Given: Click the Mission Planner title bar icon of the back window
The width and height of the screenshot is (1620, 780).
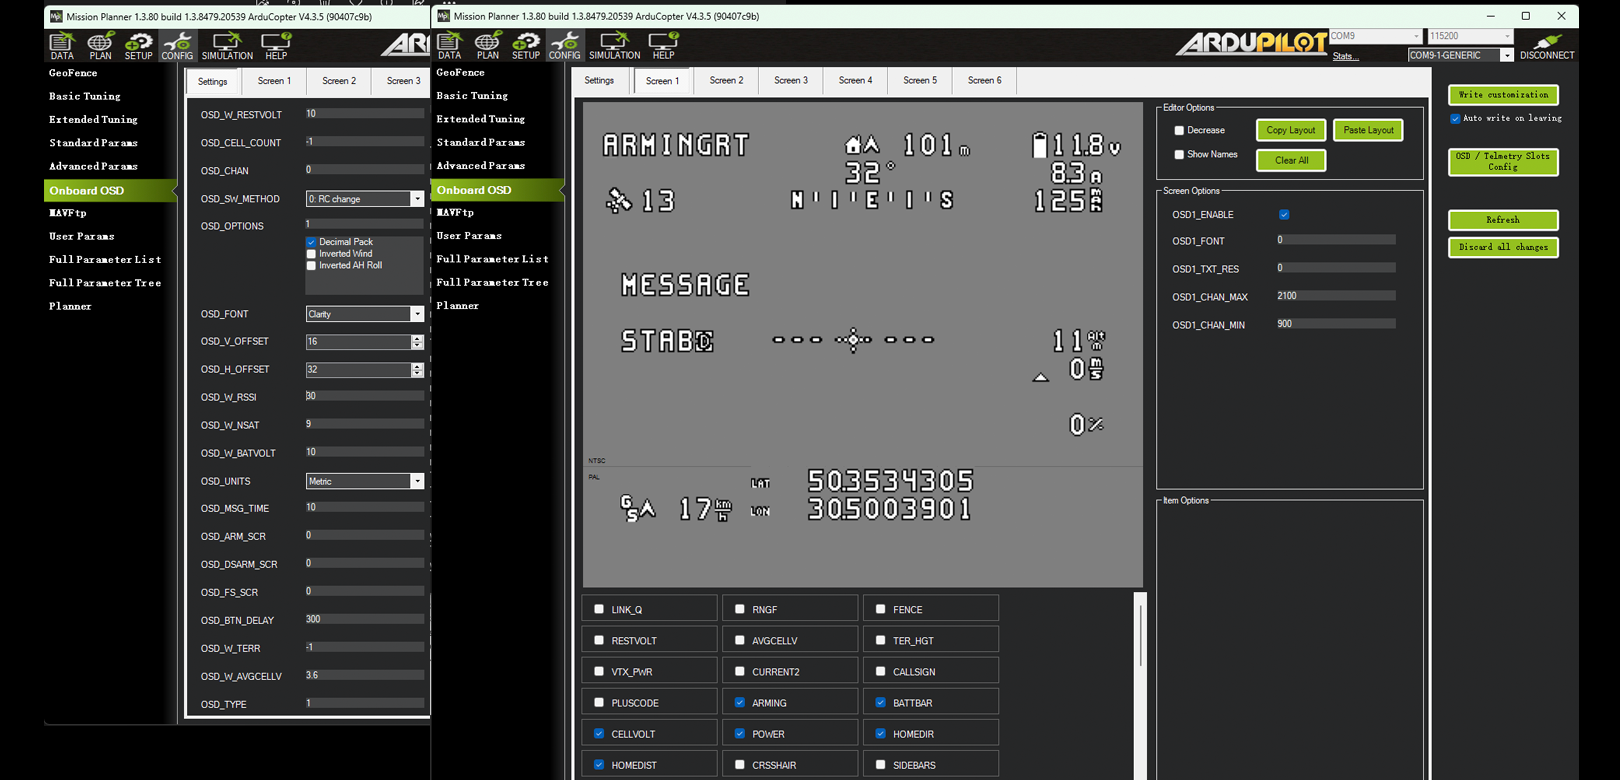Looking at the screenshot, I should pos(56,16).
